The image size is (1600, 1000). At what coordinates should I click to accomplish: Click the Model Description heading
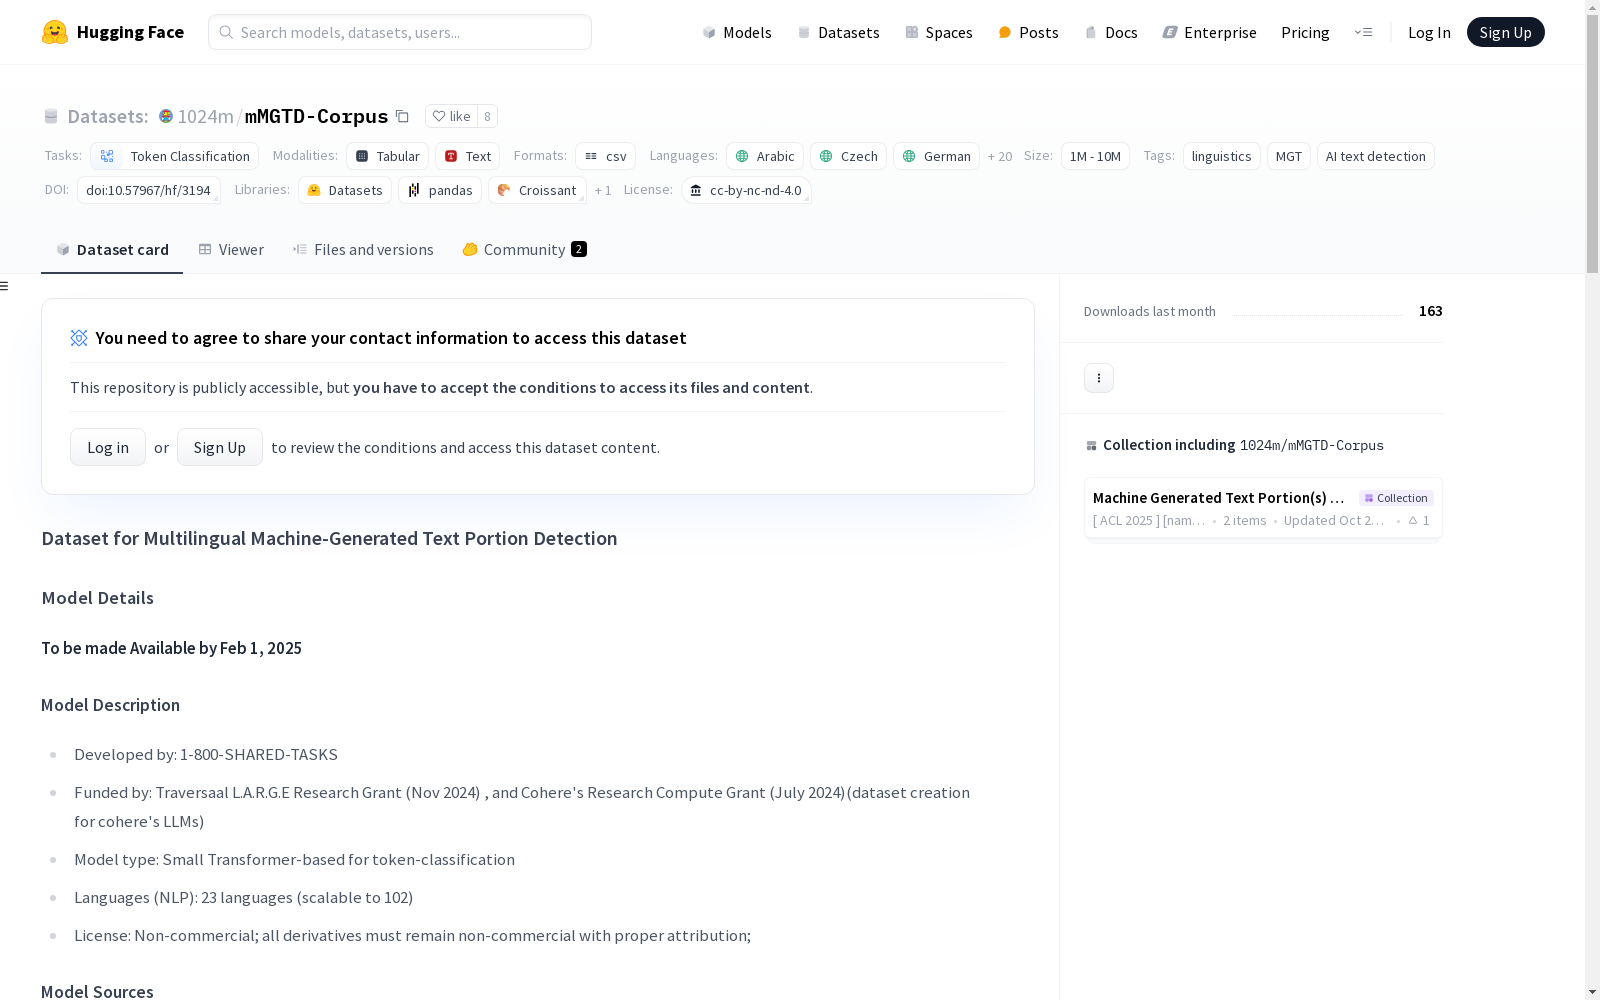(x=110, y=705)
